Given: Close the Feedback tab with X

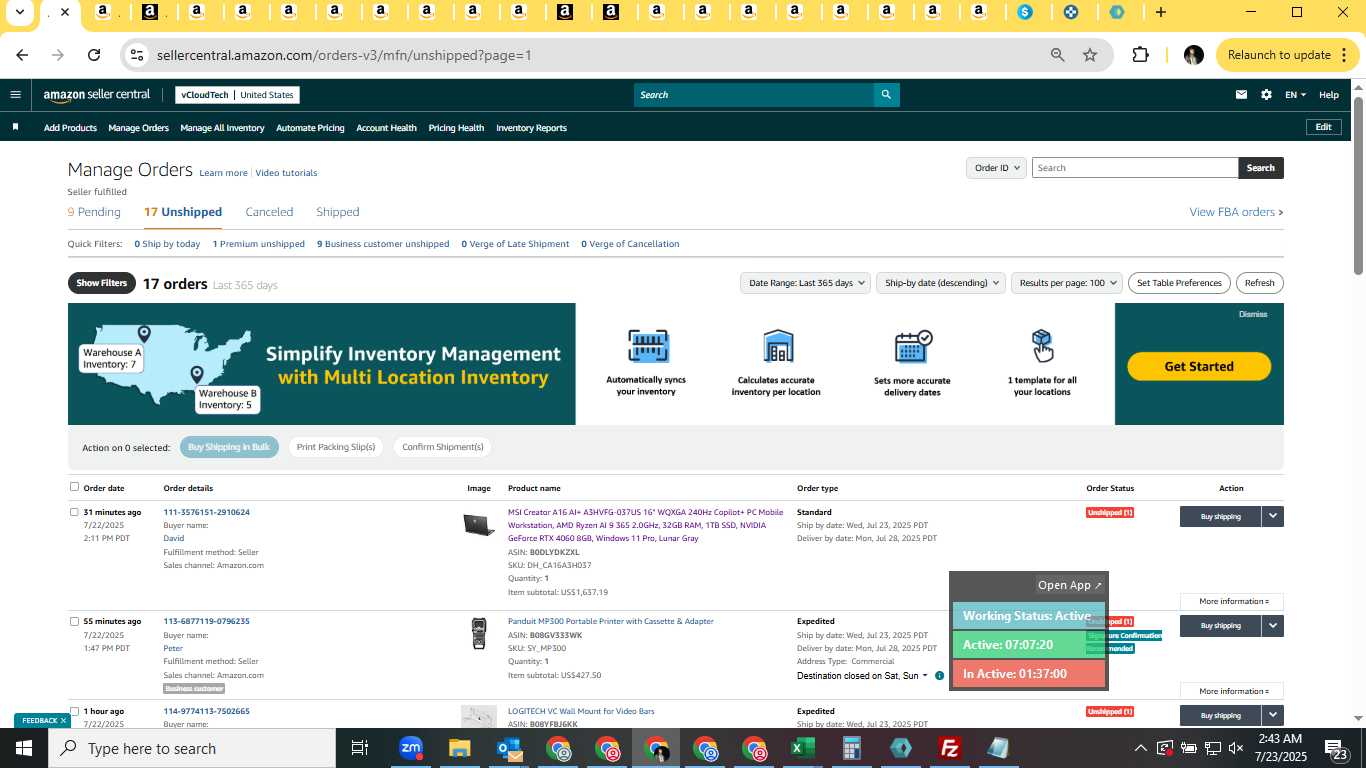Looking at the screenshot, I should point(63,720).
